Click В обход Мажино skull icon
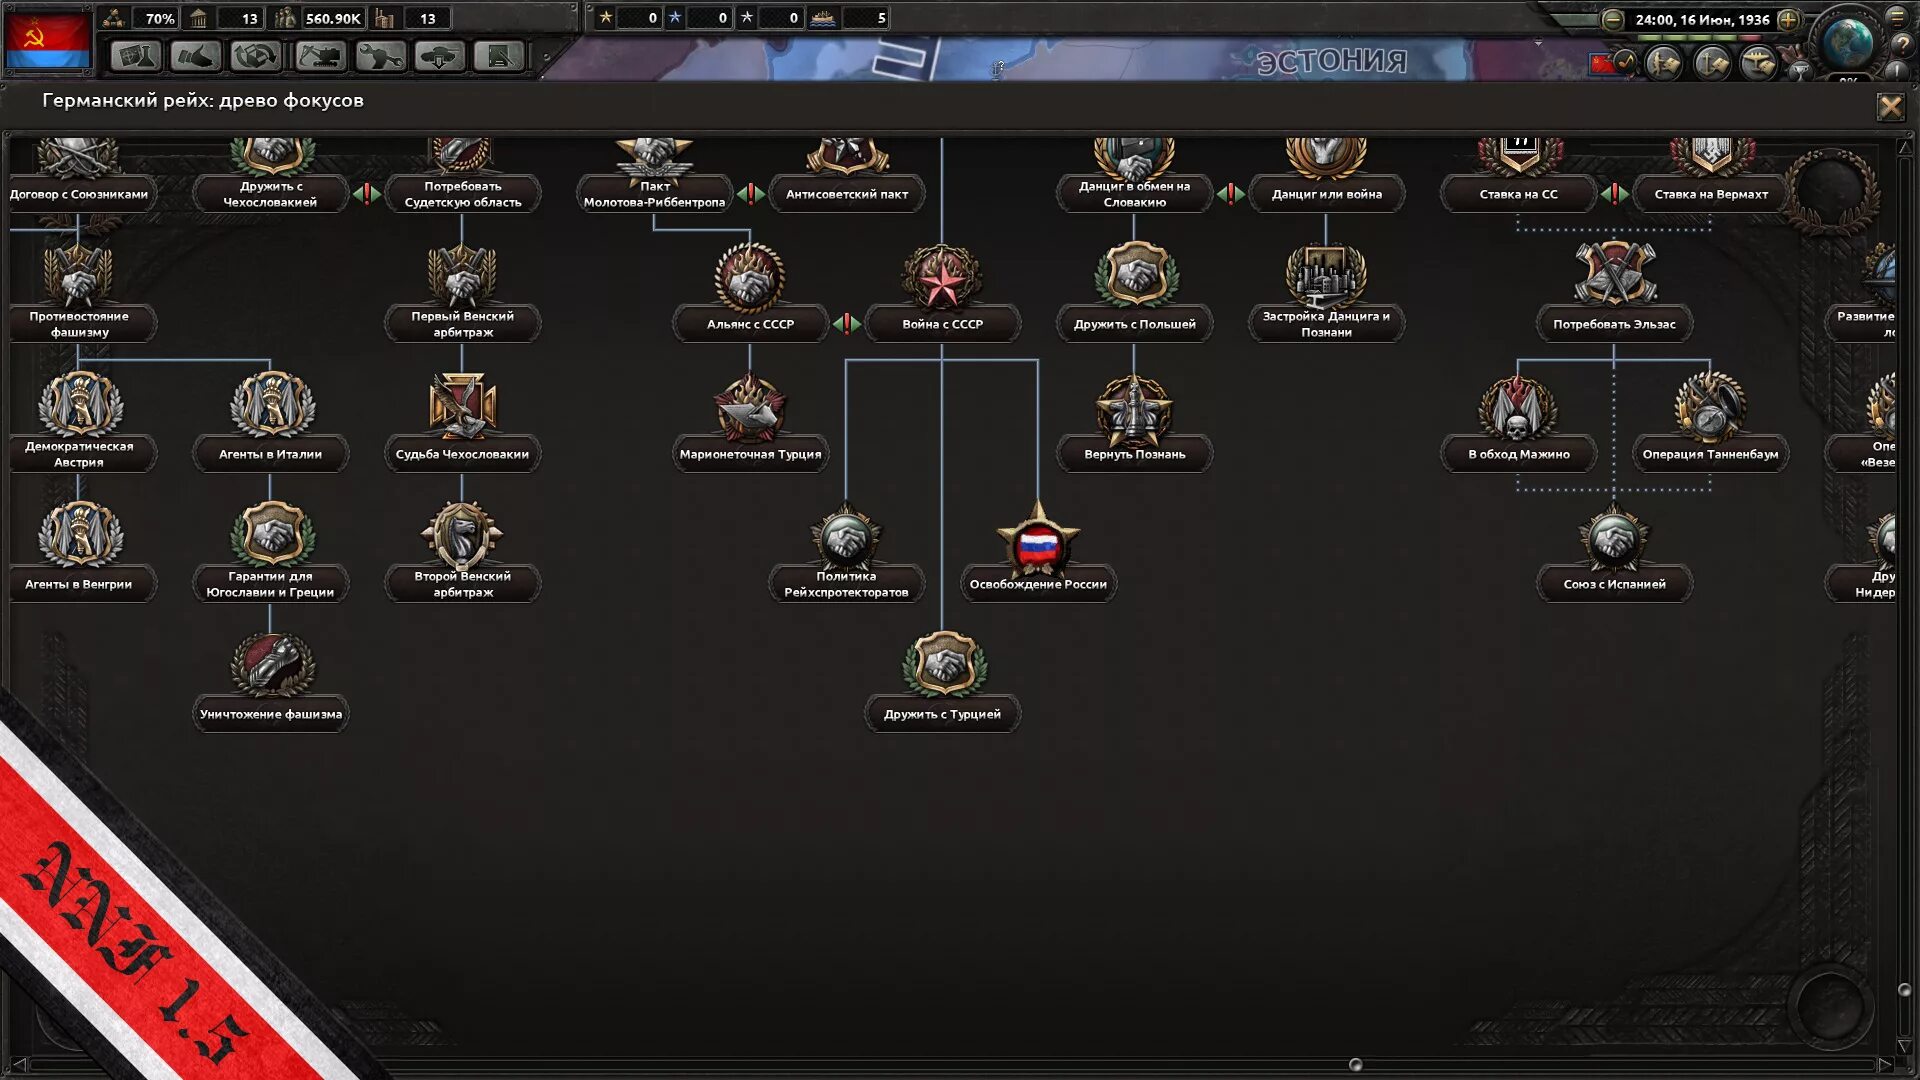 coord(1518,408)
